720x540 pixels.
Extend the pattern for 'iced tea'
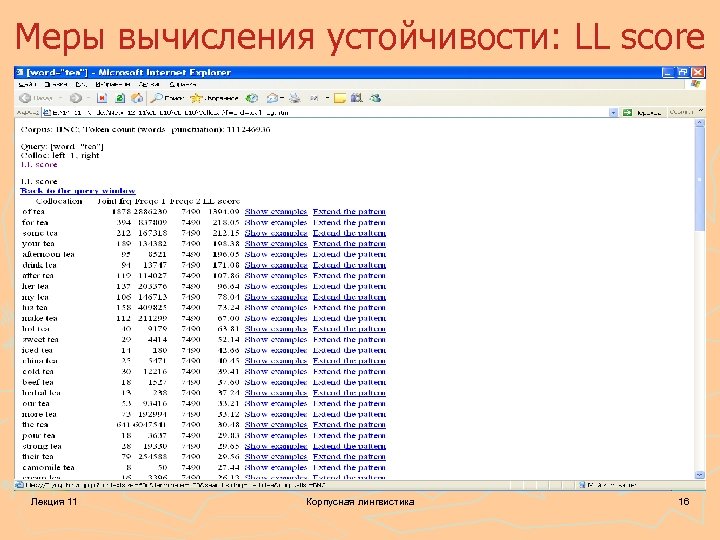(x=349, y=350)
